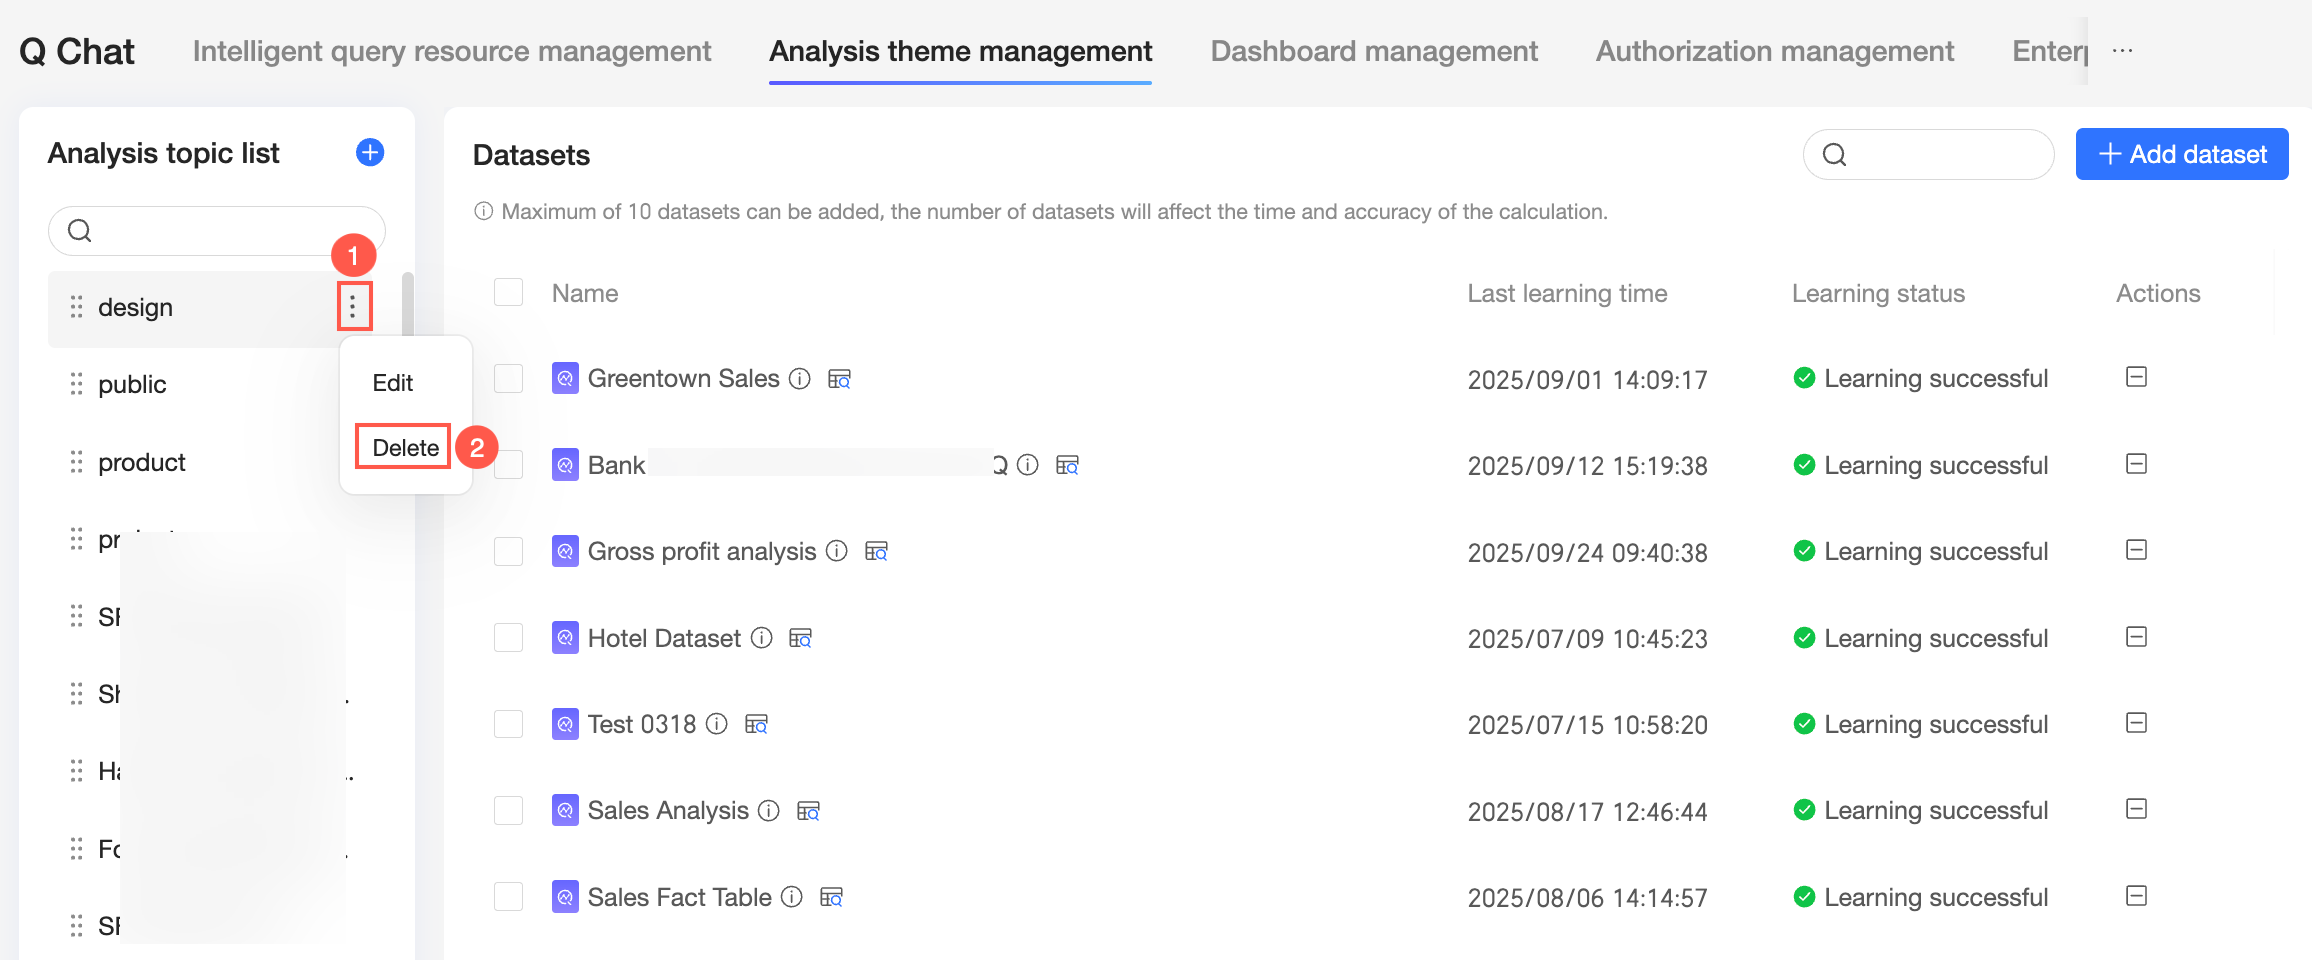Open the three-dot menu for the design topic

pos(353,306)
